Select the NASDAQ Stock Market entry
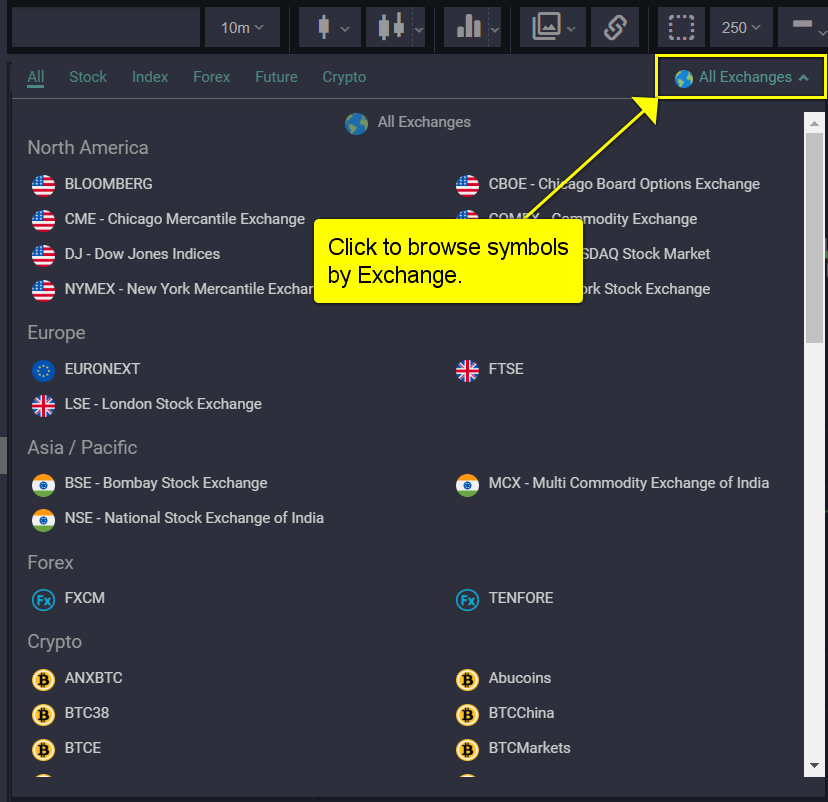 [645, 254]
